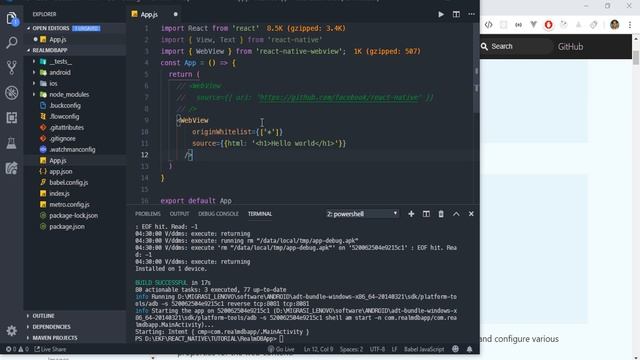Open .watchmanconfig in the explorer
The height and width of the screenshot is (360, 640).
[x=75, y=149]
